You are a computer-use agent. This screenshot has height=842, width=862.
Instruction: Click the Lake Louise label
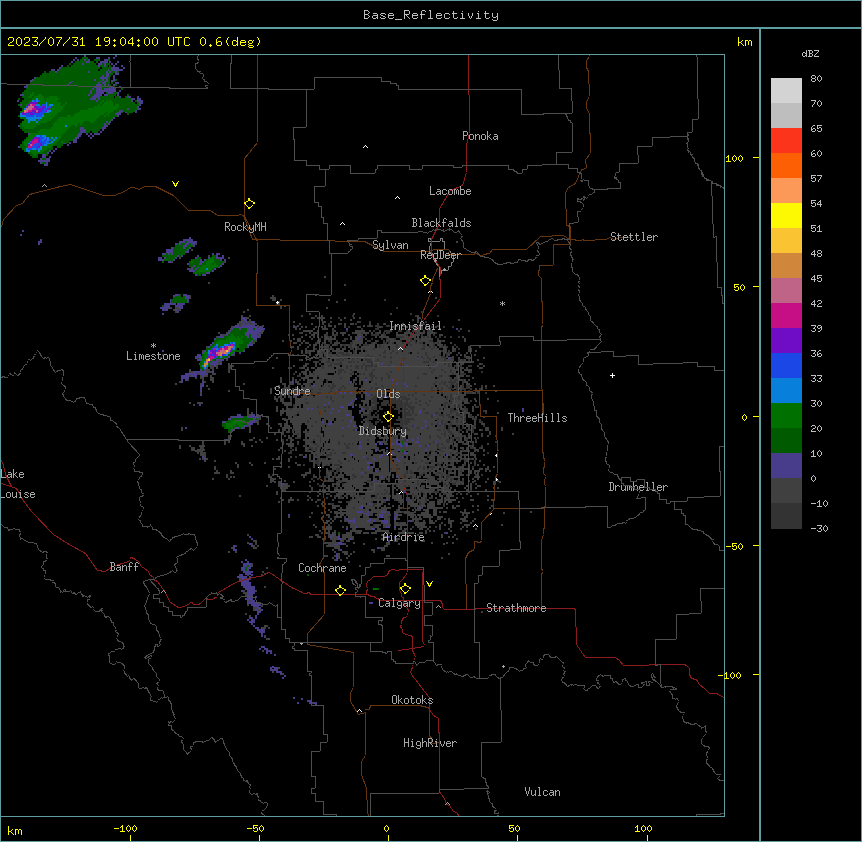click(x=18, y=484)
